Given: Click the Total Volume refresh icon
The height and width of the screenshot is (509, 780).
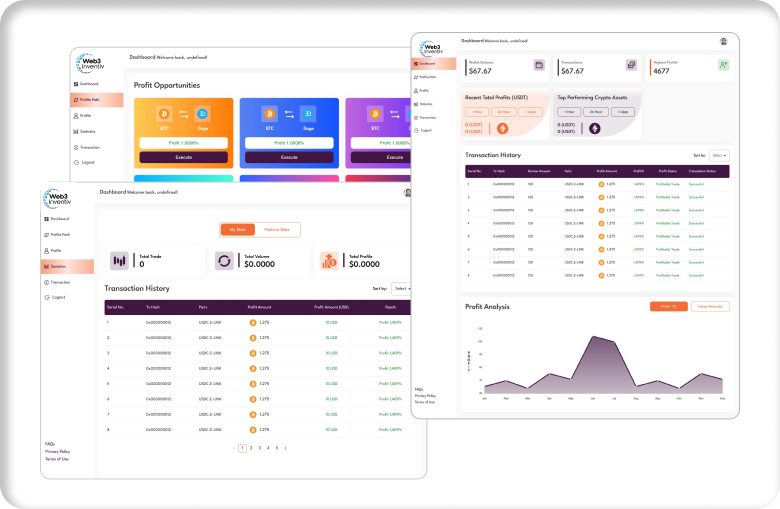Looking at the screenshot, I should pyautogui.click(x=225, y=261).
